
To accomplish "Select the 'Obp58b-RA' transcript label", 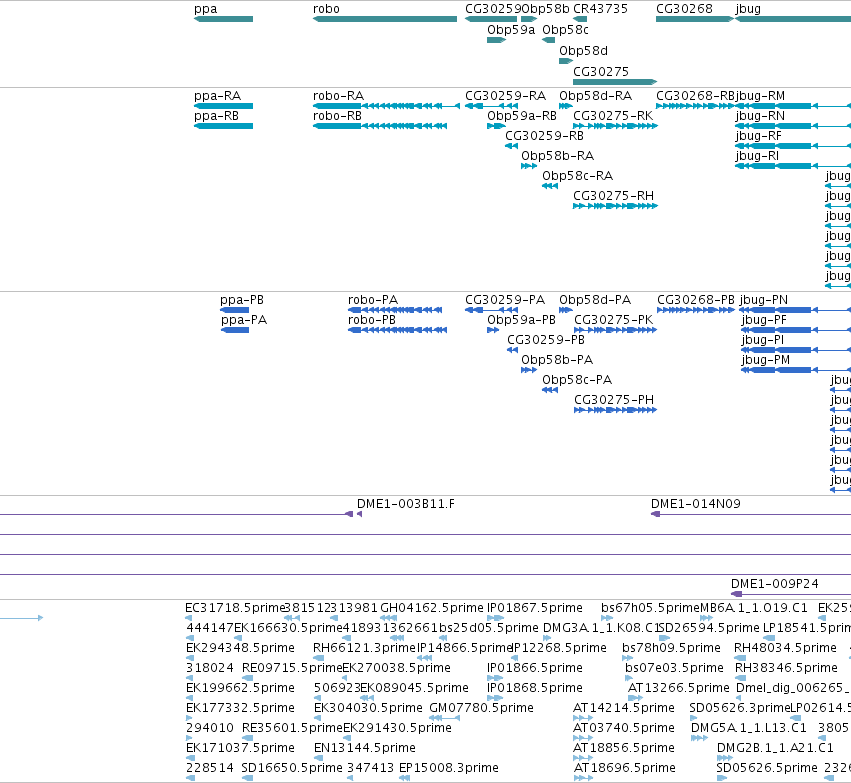I will pos(557,156).
